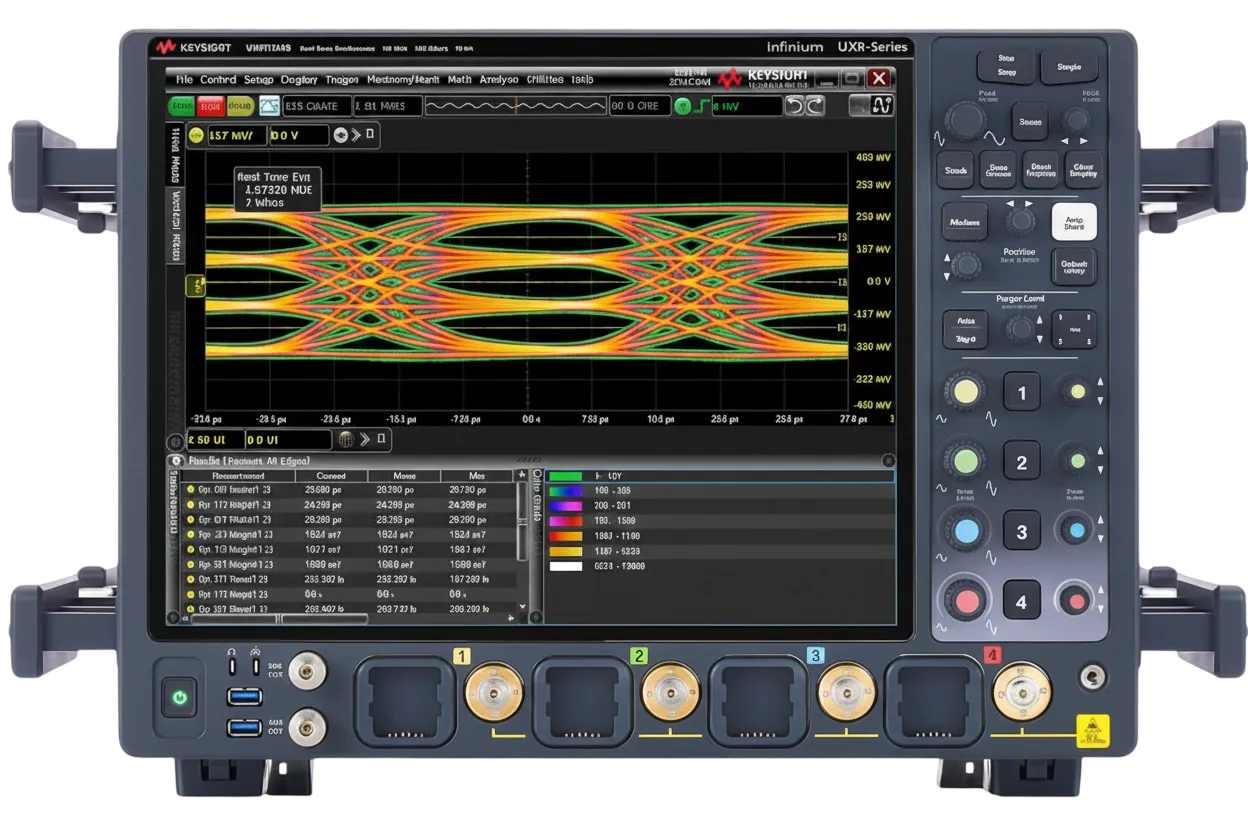Viewport: 1248px width, 832px height.
Task: Expand channel settings with the double chevron
Action: tap(355, 135)
